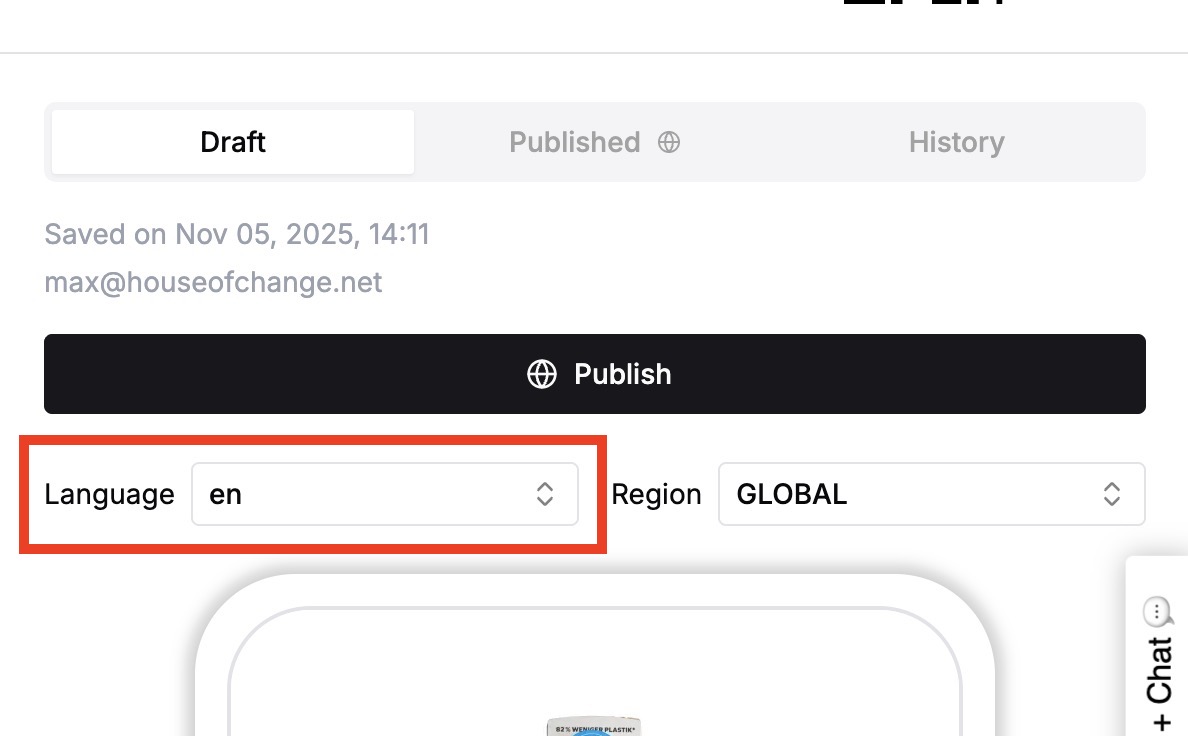Image resolution: width=1188 pixels, height=736 pixels.
Task: Open the Language dropdown showing en
Action: [x=385, y=494]
